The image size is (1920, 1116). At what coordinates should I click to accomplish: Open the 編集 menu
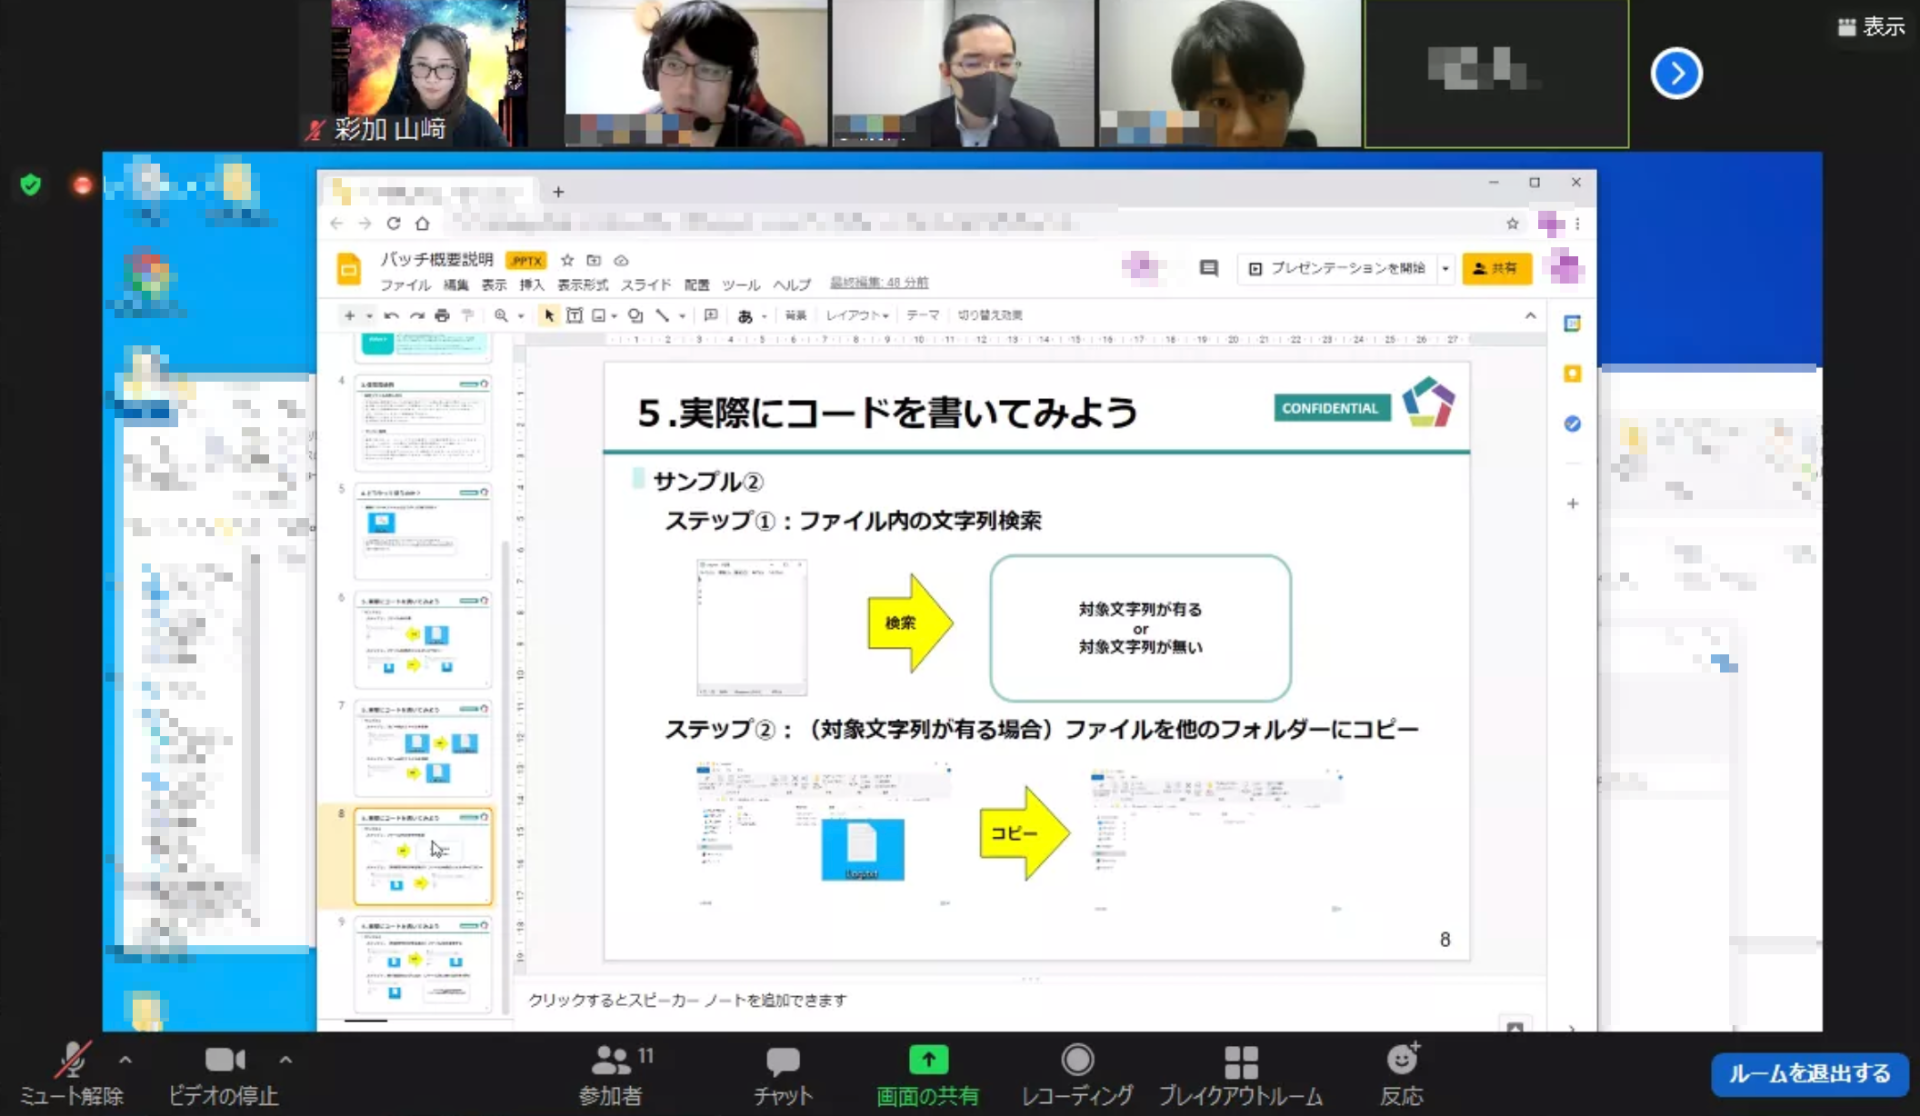click(x=456, y=285)
